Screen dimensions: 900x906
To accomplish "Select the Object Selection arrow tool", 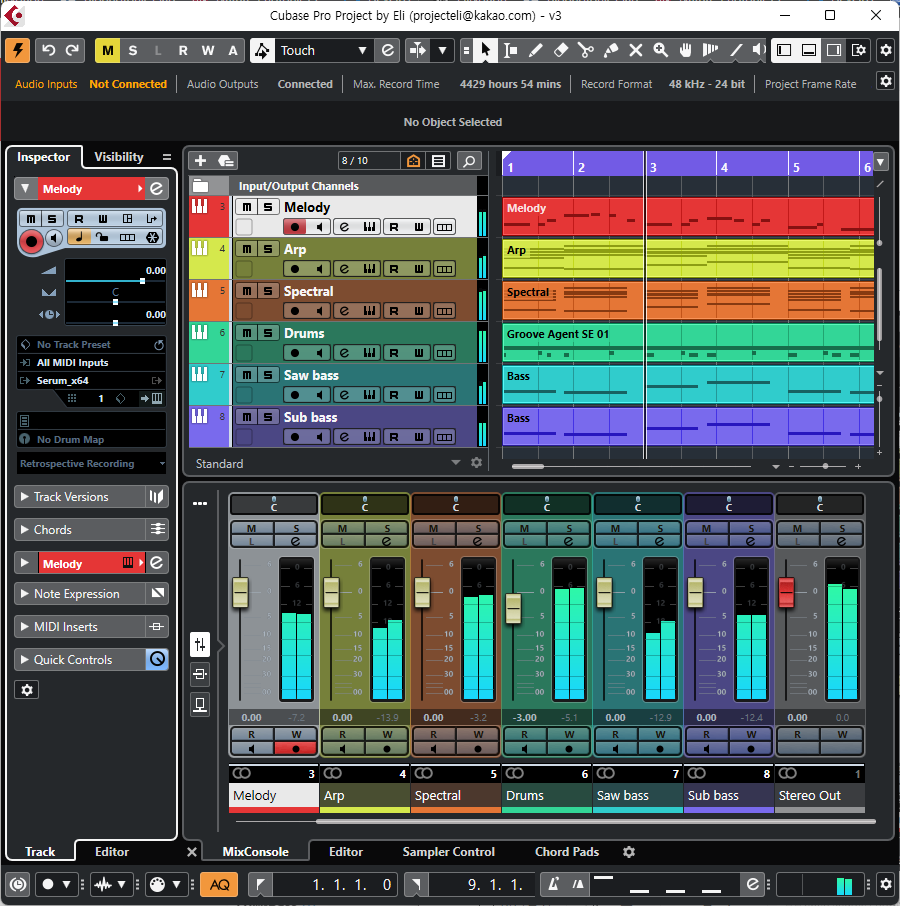I will pos(485,51).
